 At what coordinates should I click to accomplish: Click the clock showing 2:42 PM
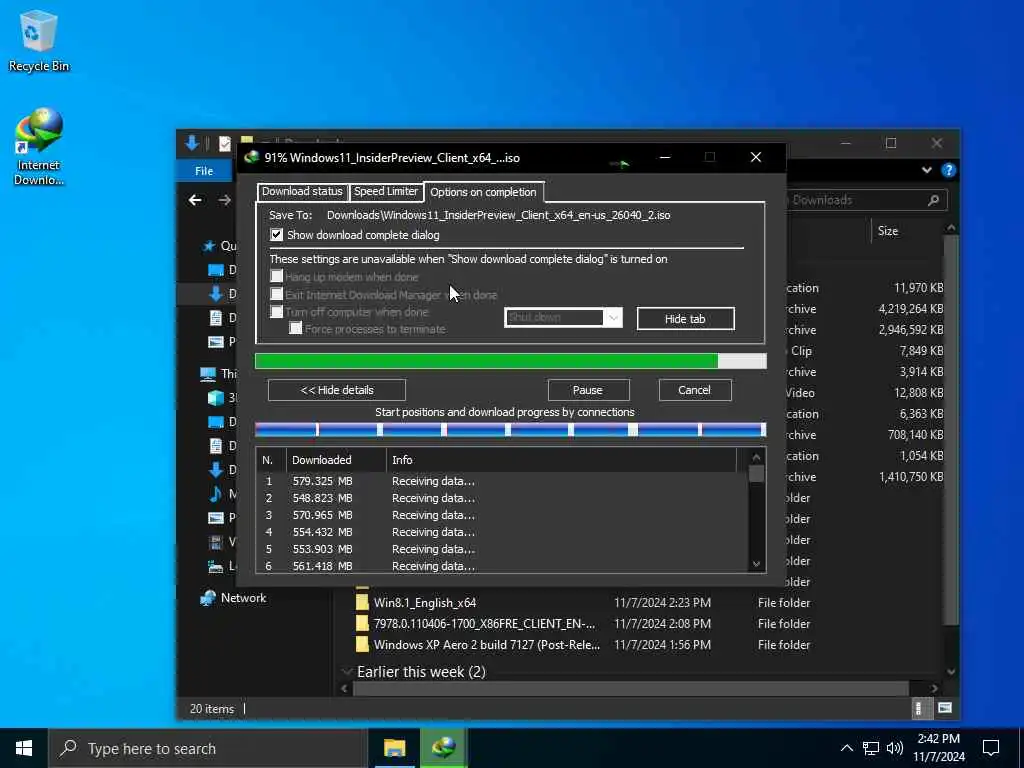938,739
